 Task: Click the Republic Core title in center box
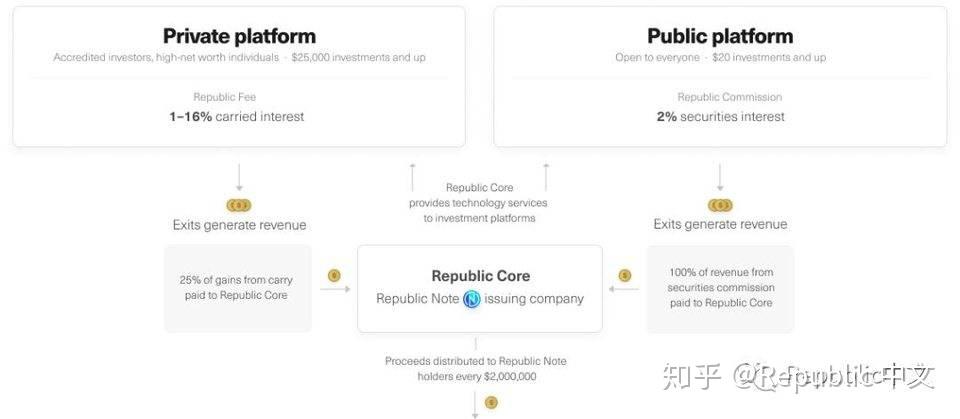(480, 276)
